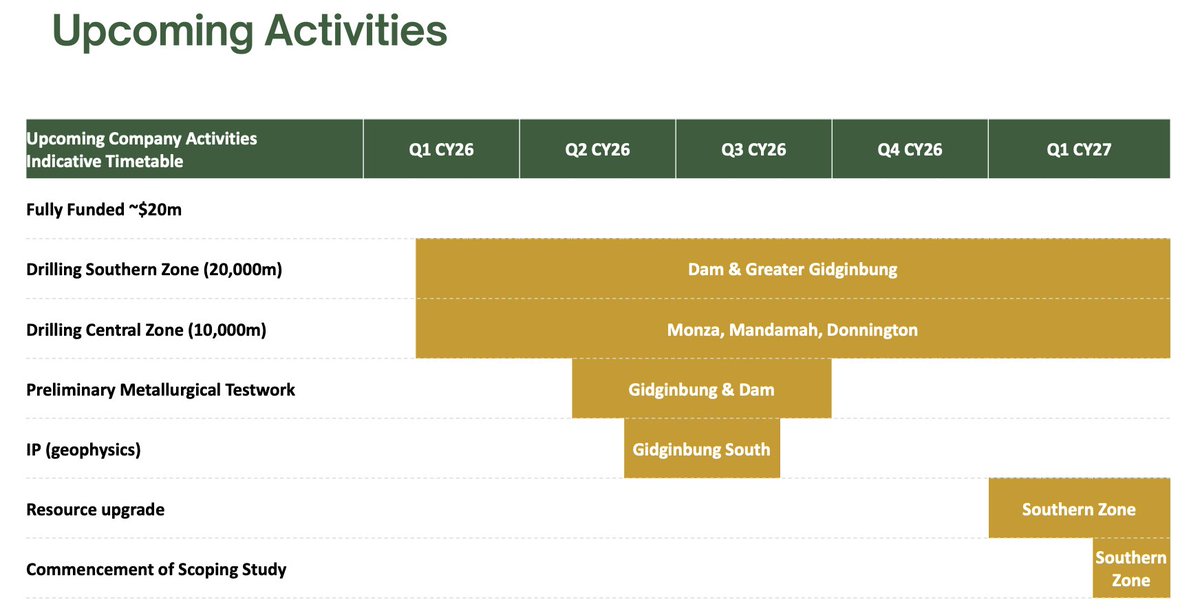
Task: Click the Q3 CY26 column header
Action: coord(754,149)
